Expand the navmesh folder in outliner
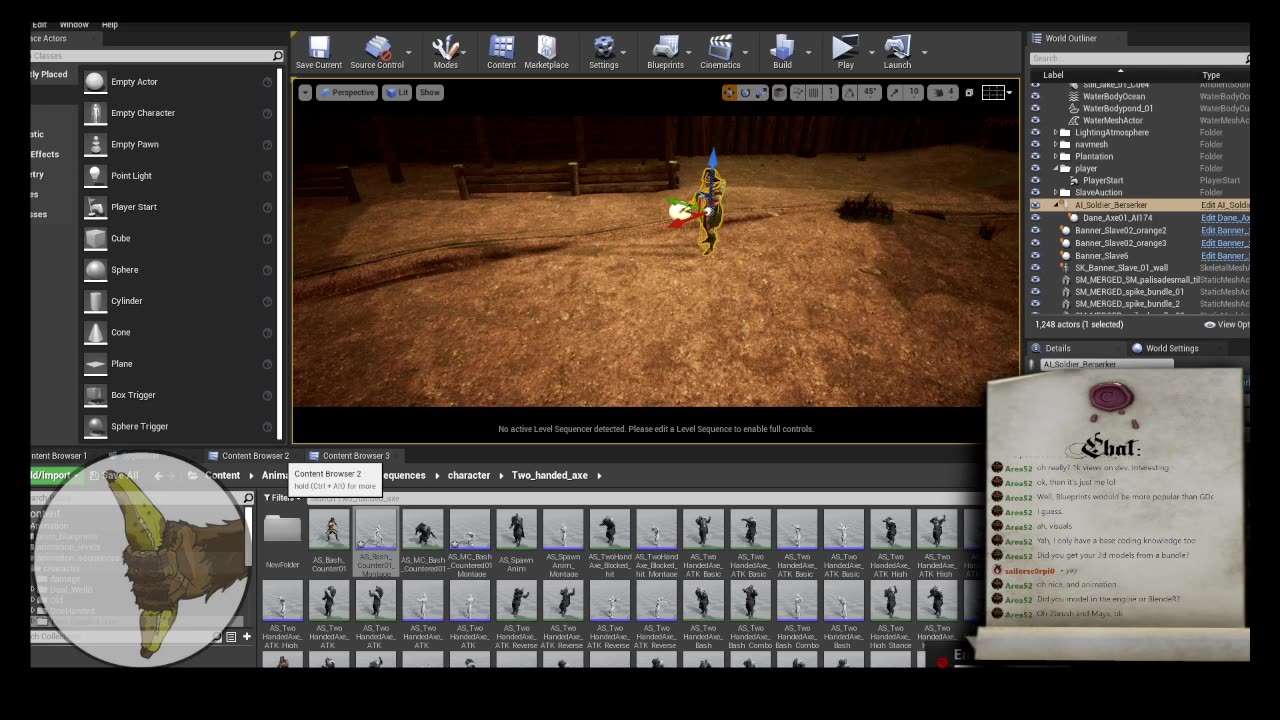The height and width of the screenshot is (720, 1280). pos(1055,144)
